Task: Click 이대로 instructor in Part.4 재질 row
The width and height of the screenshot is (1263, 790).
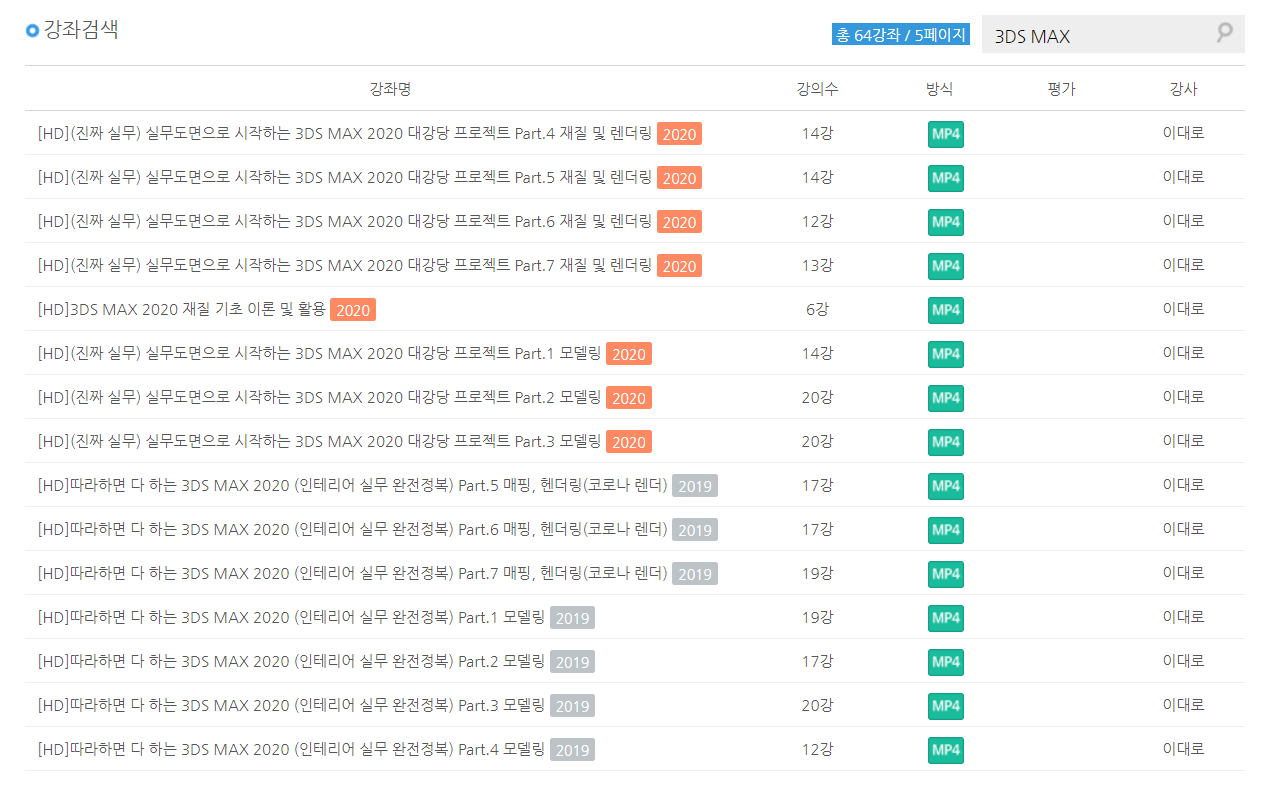Action: [x=1183, y=133]
